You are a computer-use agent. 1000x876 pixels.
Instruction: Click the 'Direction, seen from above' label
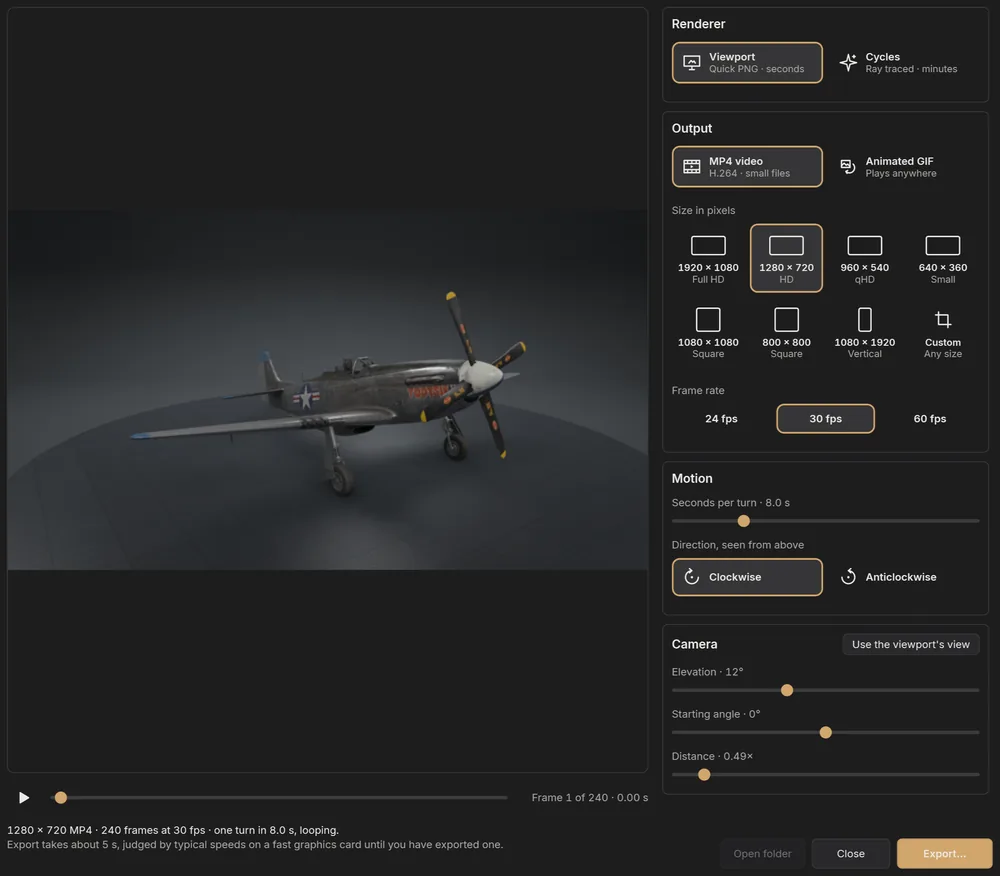pyautogui.click(x=737, y=545)
